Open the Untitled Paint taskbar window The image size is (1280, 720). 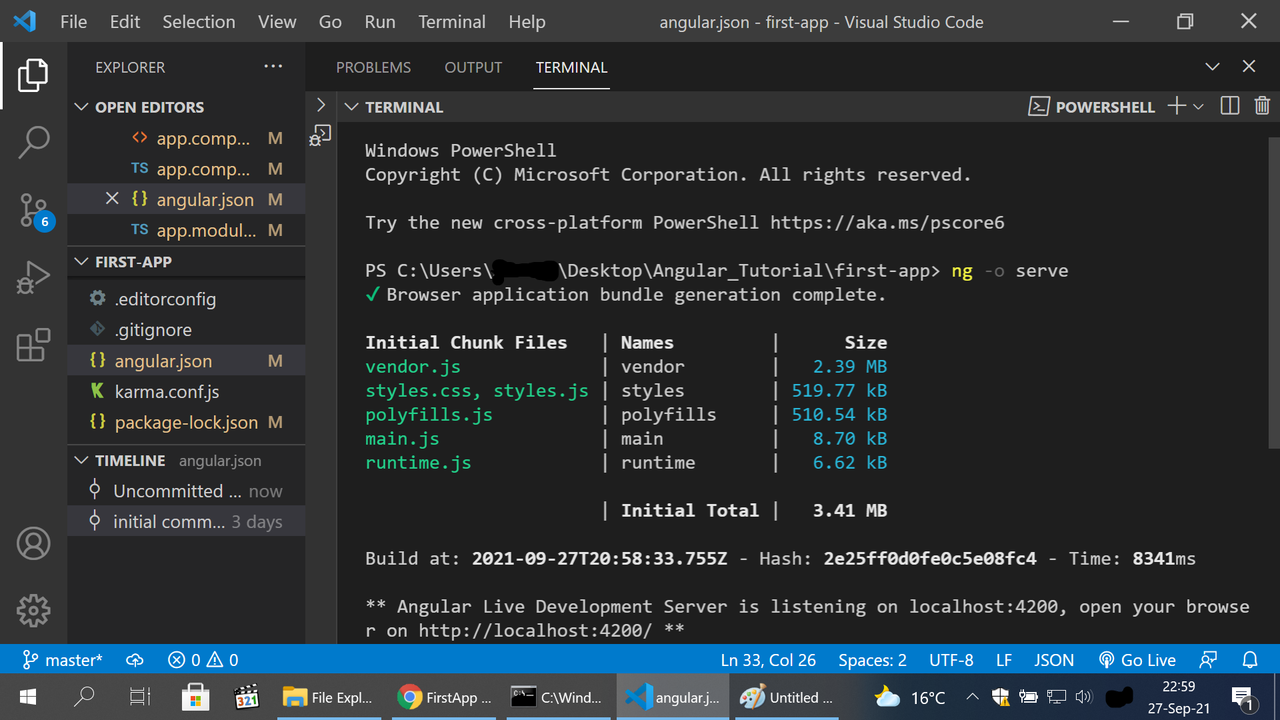click(789, 697)
